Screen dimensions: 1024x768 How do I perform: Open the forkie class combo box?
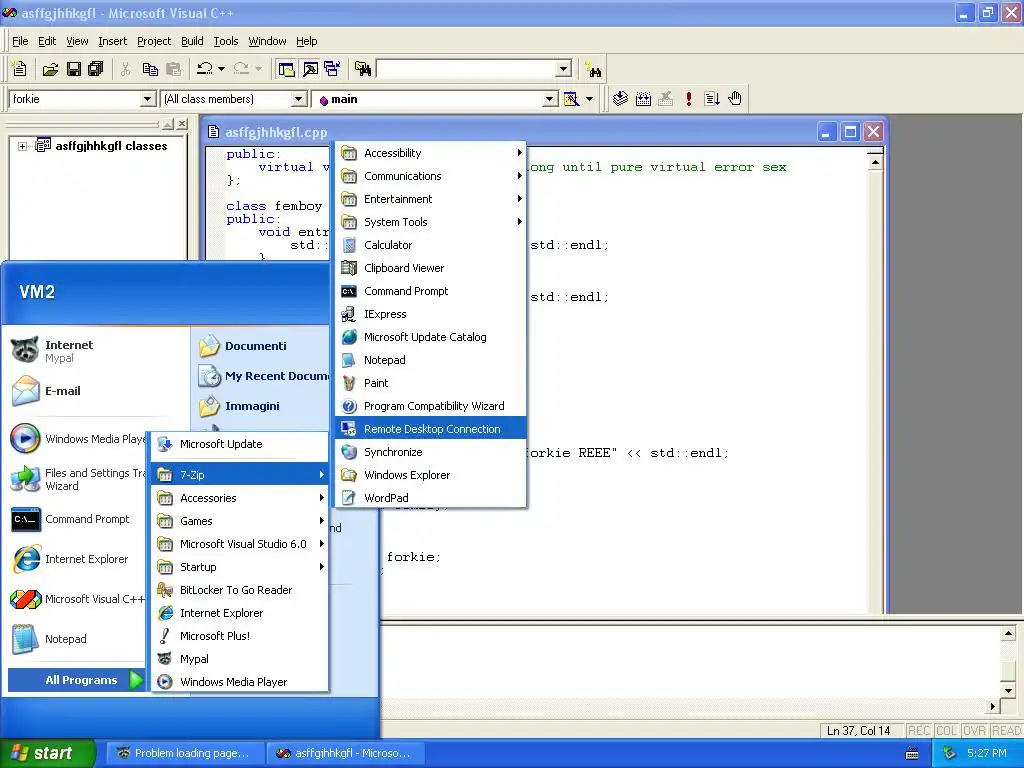[x=82, y=99]
